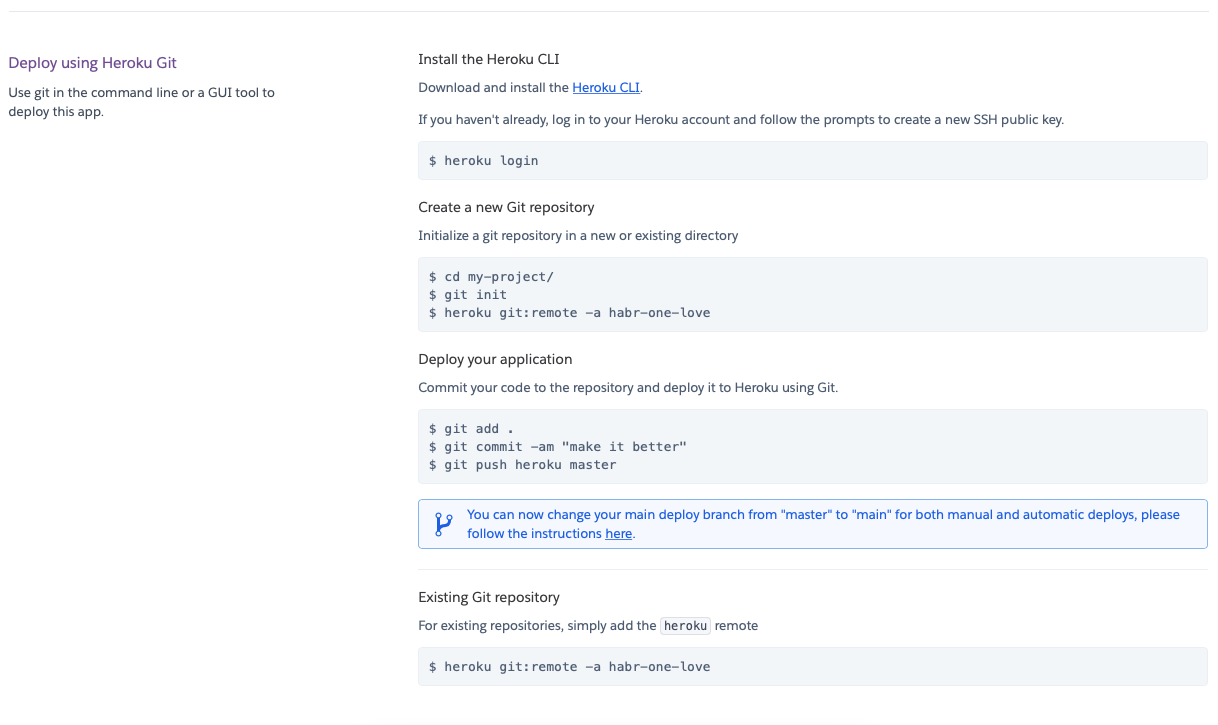The image size is (1218, 725).
Task: Open the Heroku CLI download link
Action: [x=605, y=88]
